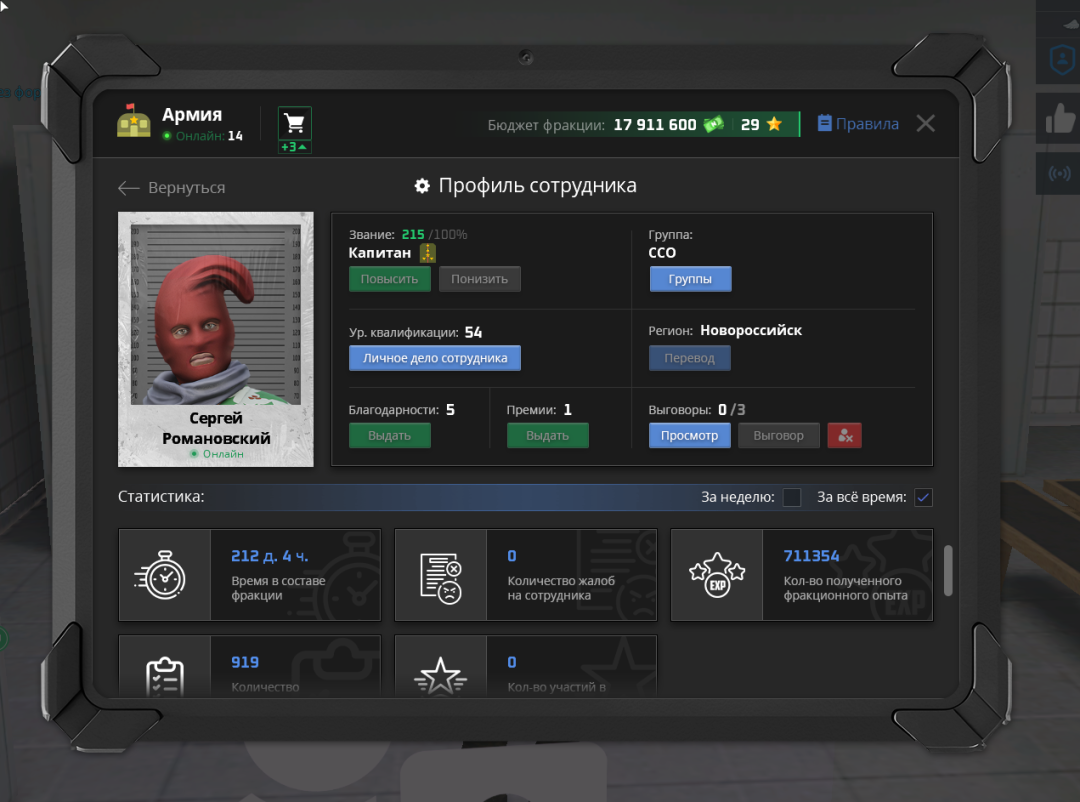1080x802 pixels.
Task: Open the 'Группы' groups button
Action: pyautogui.click(x=690, y=279)
